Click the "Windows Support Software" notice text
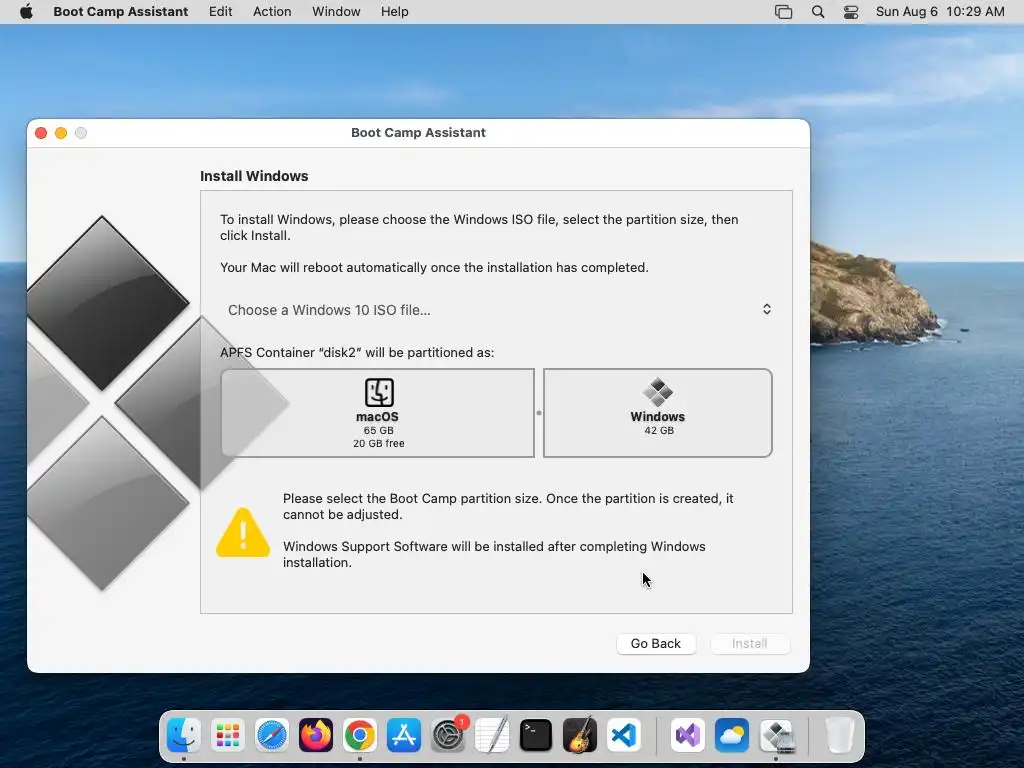The image size is (1024, 768). click(494, 554)
